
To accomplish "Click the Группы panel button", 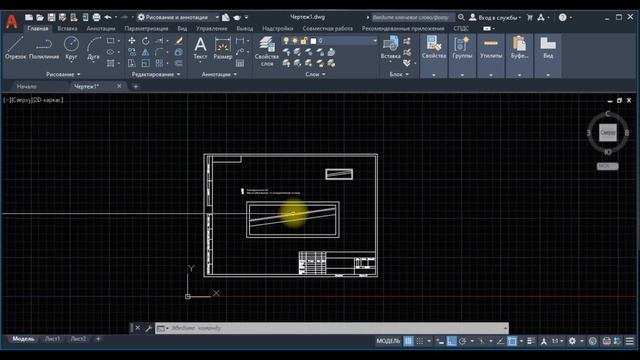I will tap(462, 55).
